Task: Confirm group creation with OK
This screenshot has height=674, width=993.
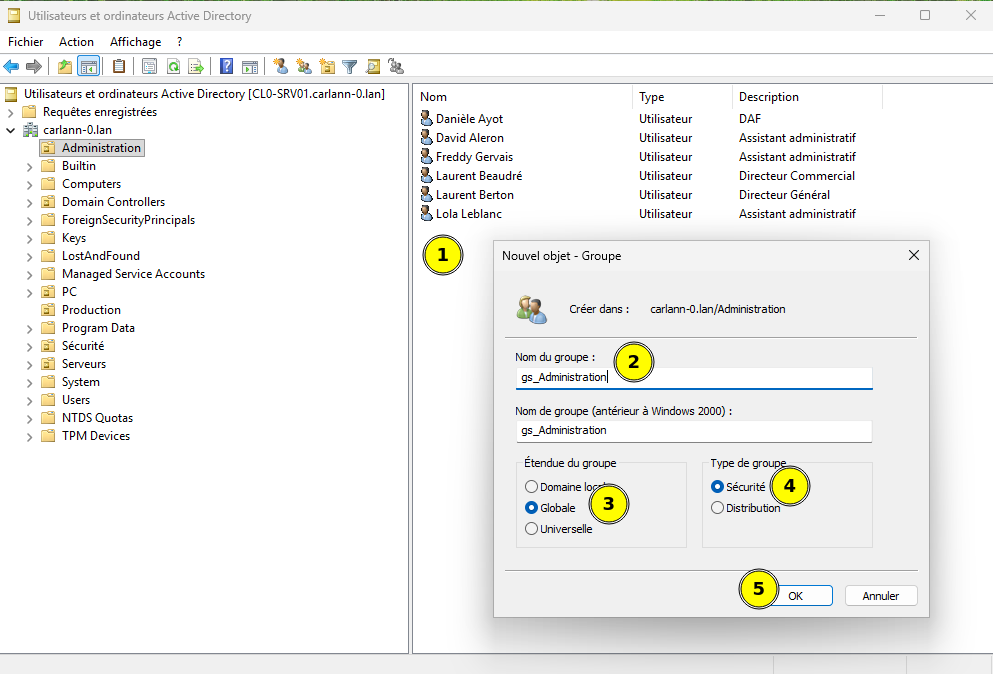Action: (x=795, y=595)
